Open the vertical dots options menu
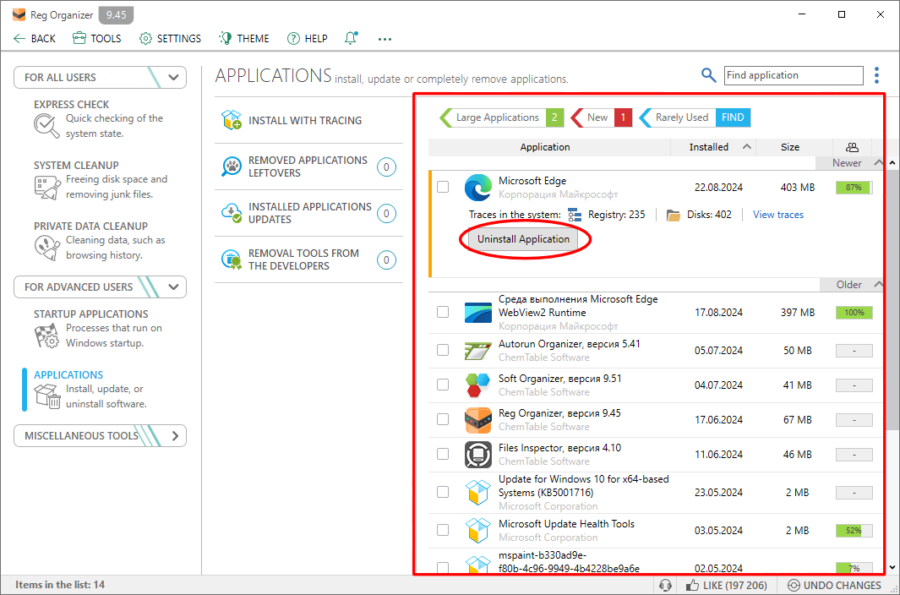 coord(876,75)
